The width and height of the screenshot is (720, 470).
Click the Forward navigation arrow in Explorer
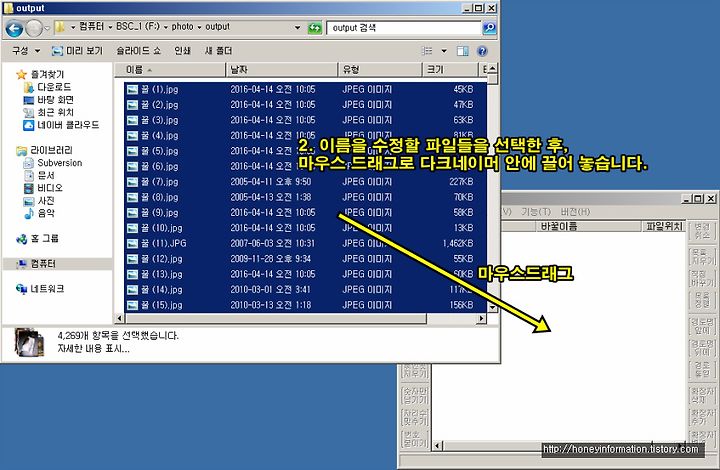coord(34,28)
